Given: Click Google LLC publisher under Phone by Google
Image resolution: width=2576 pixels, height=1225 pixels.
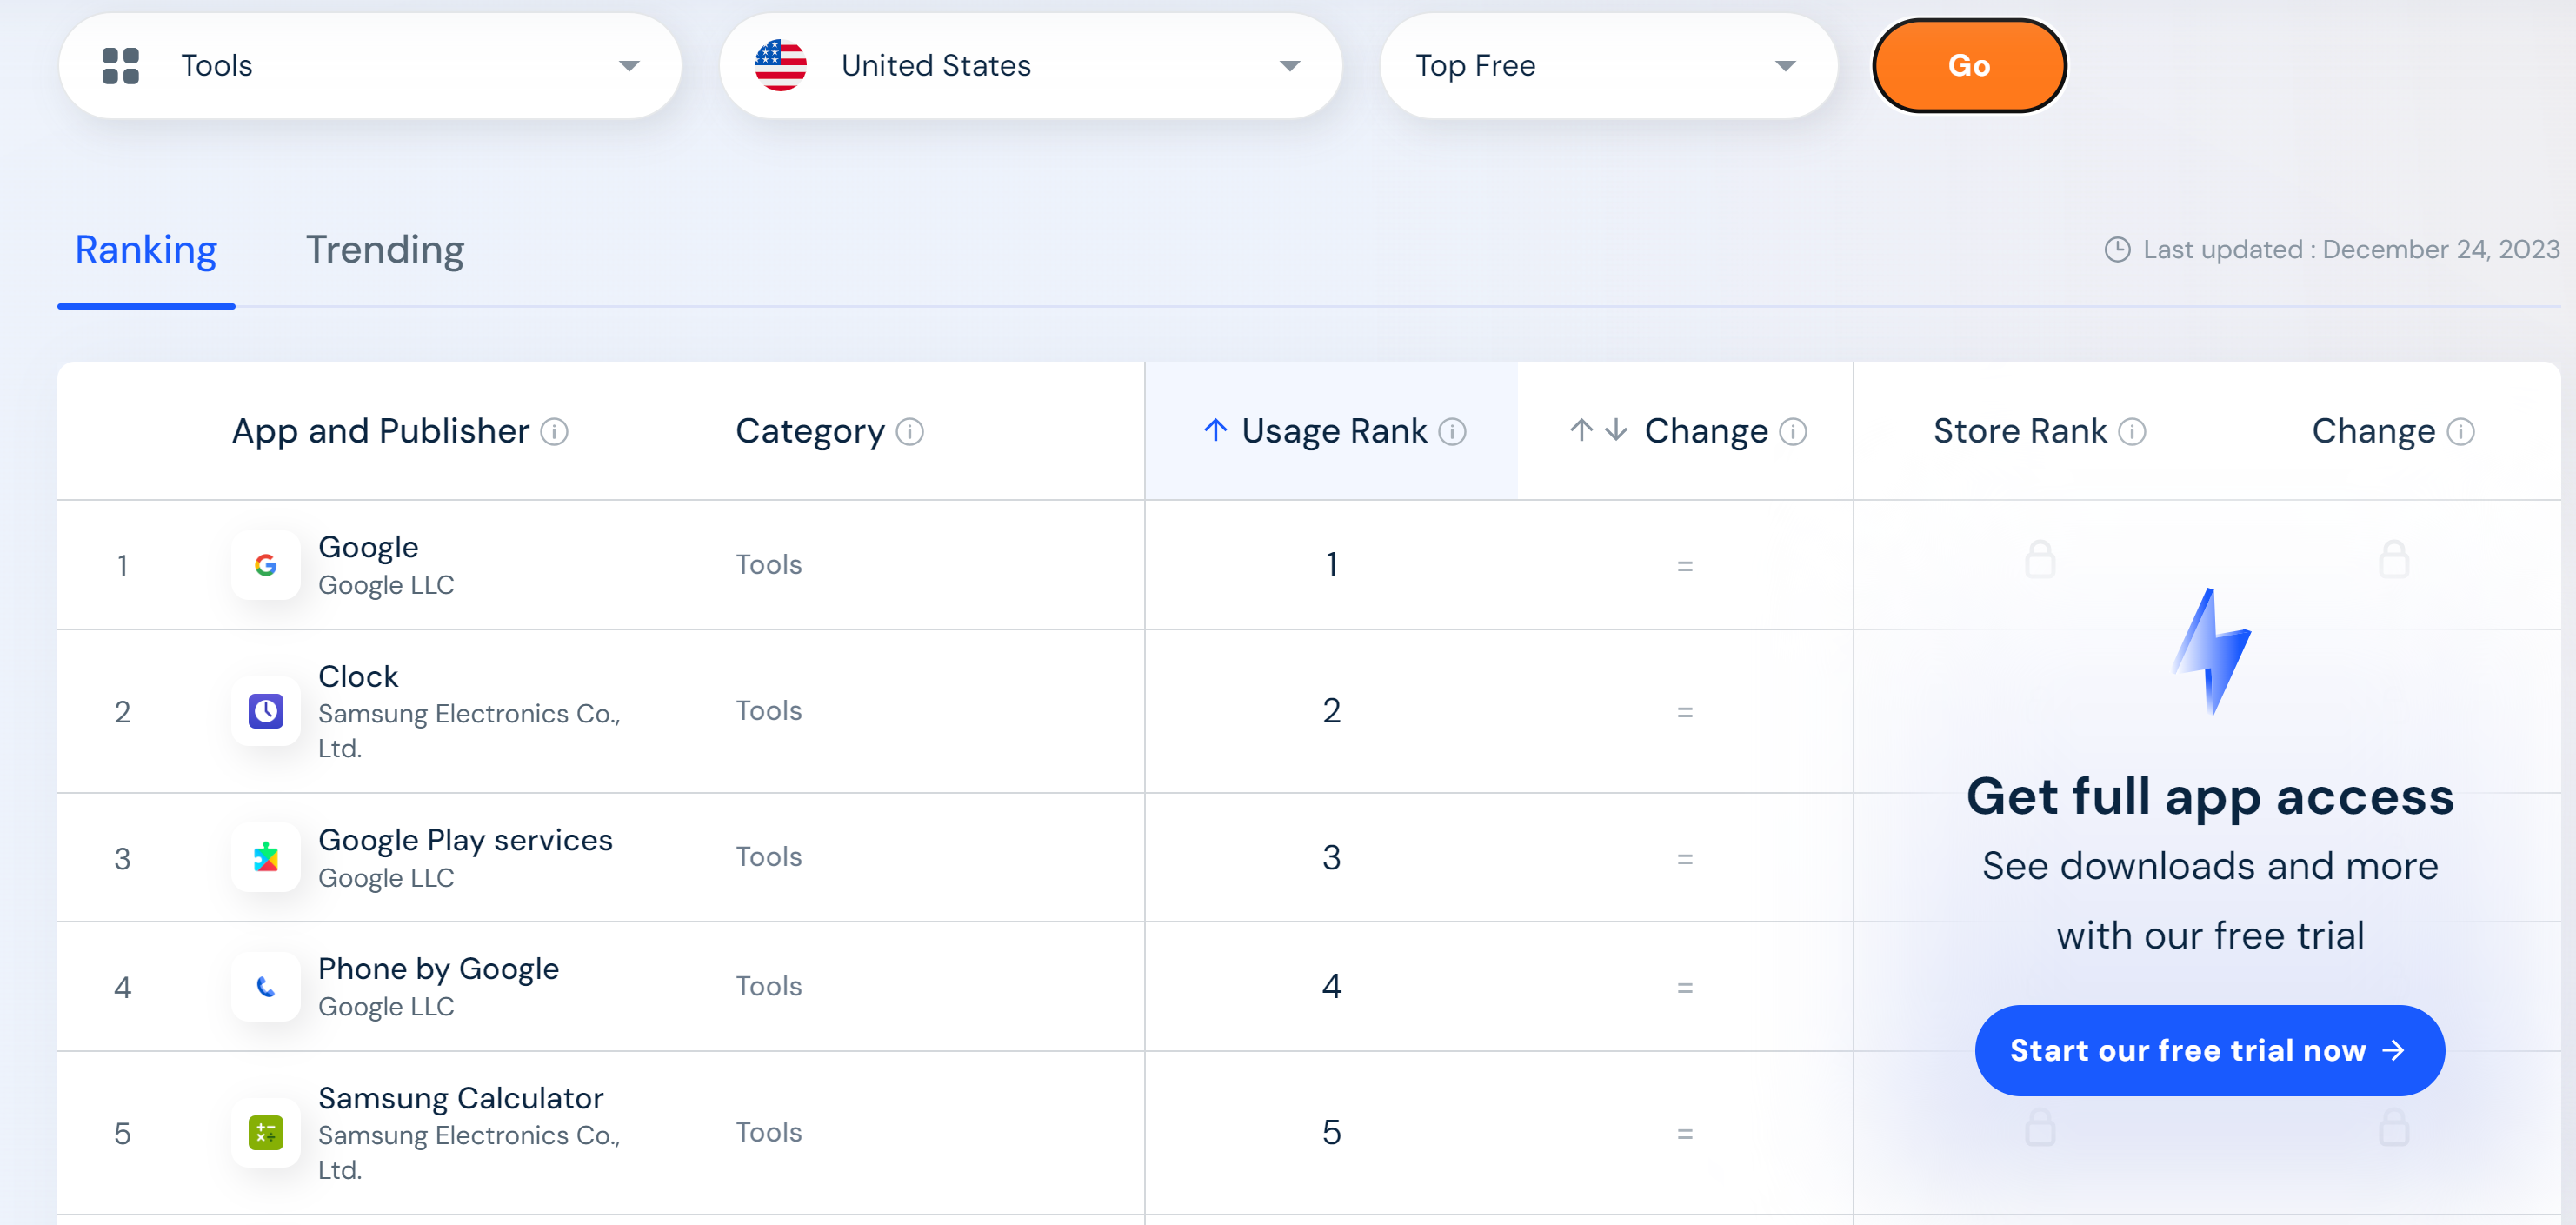Looking at the screenshot, I should (386, 1007).
